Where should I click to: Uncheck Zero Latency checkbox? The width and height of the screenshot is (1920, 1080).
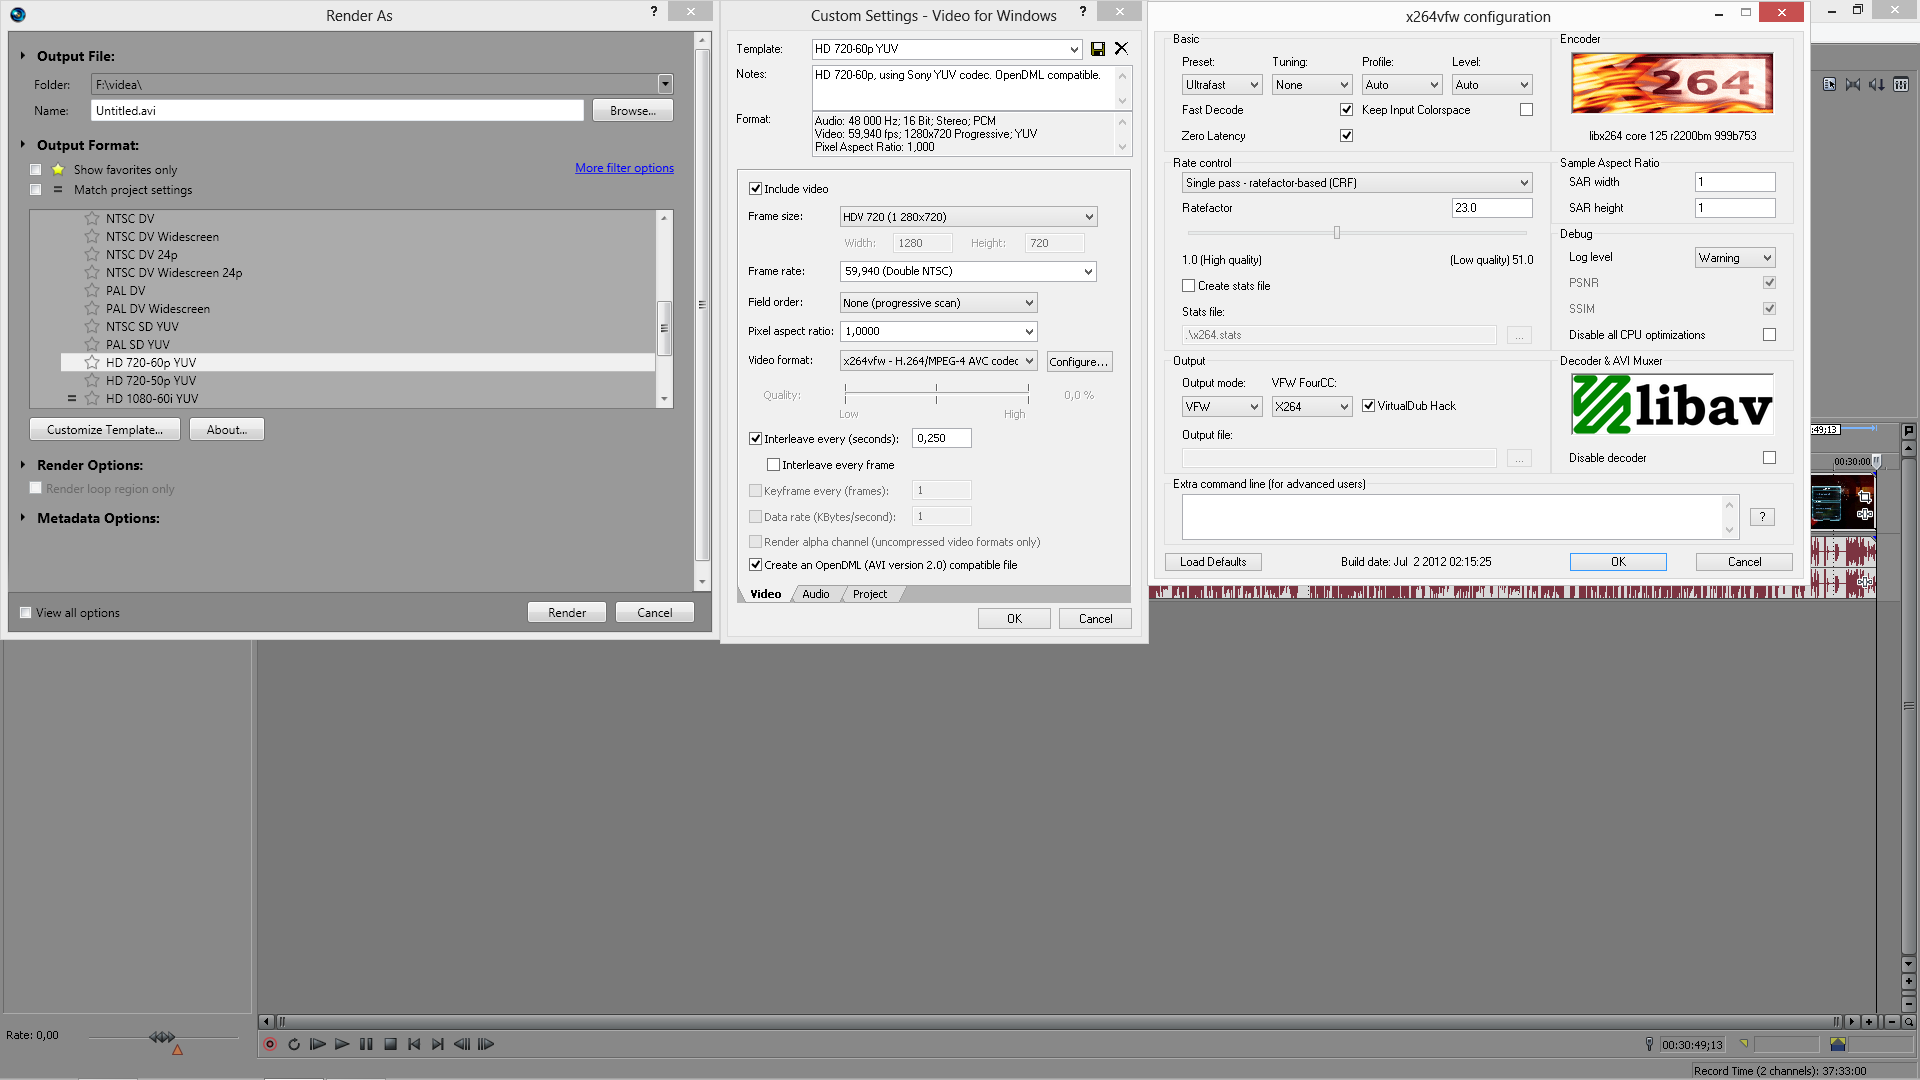pos(1346,136)
